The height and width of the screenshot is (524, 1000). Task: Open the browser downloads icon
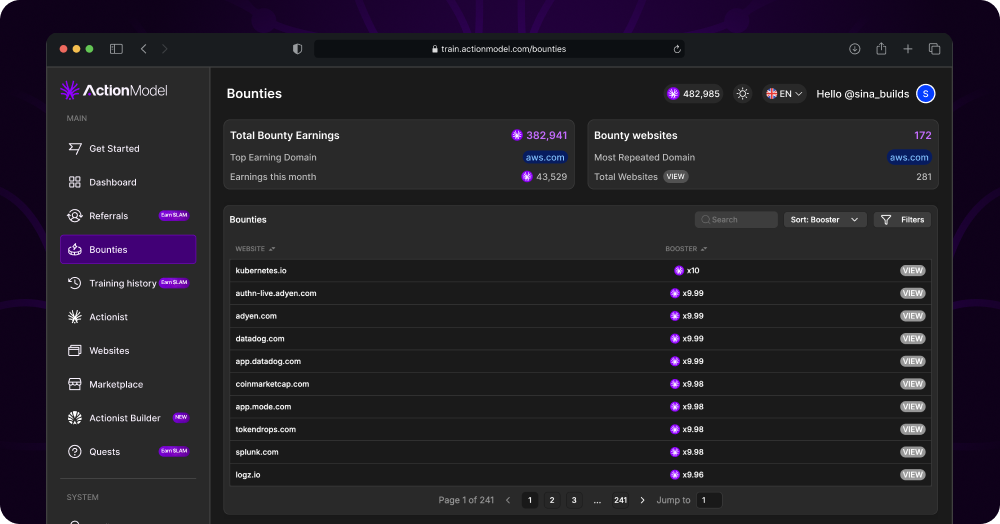(x=855, y=49)
